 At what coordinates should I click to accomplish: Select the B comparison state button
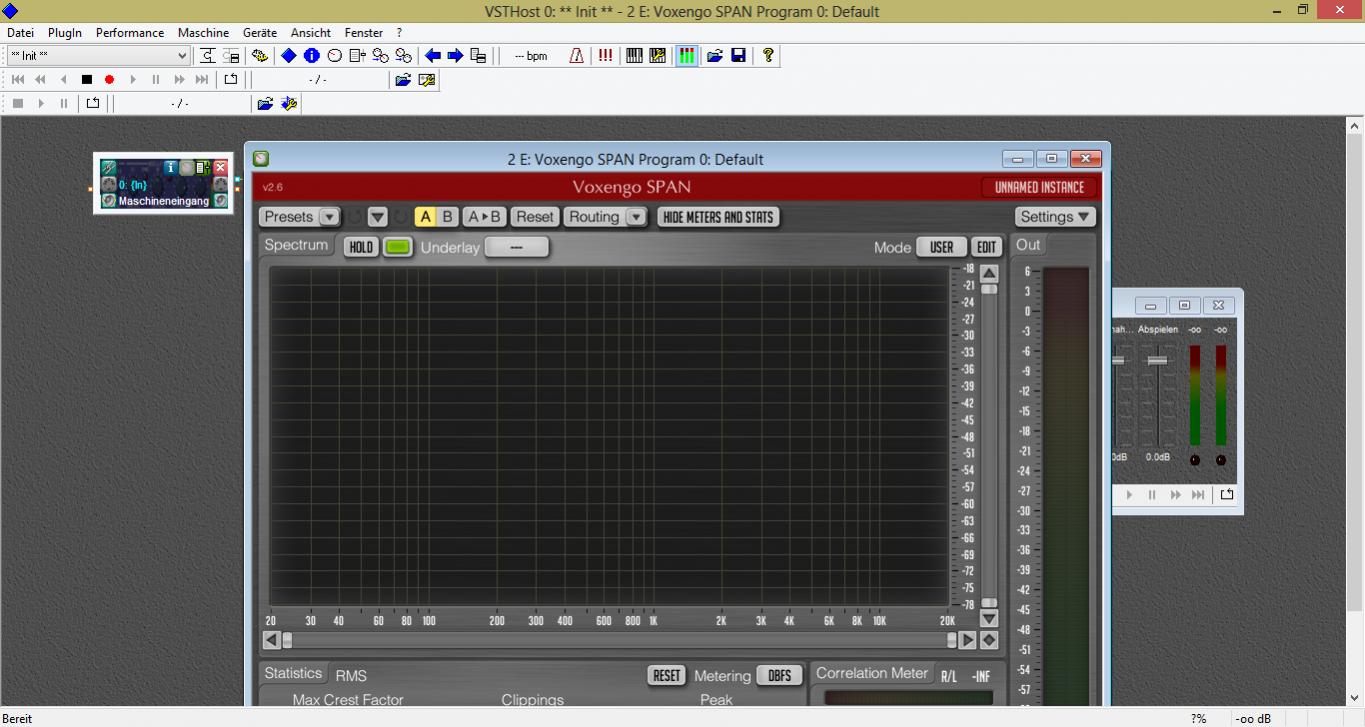pos(447,217)
